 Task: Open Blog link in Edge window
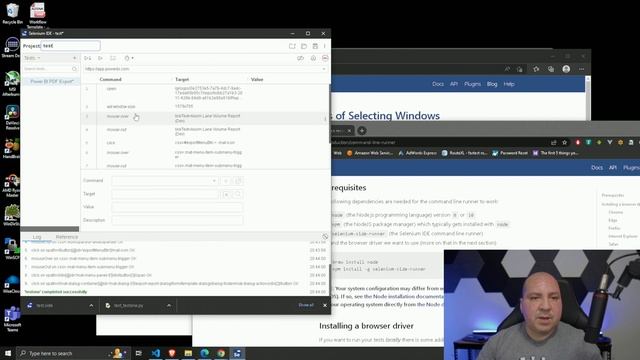492,84
